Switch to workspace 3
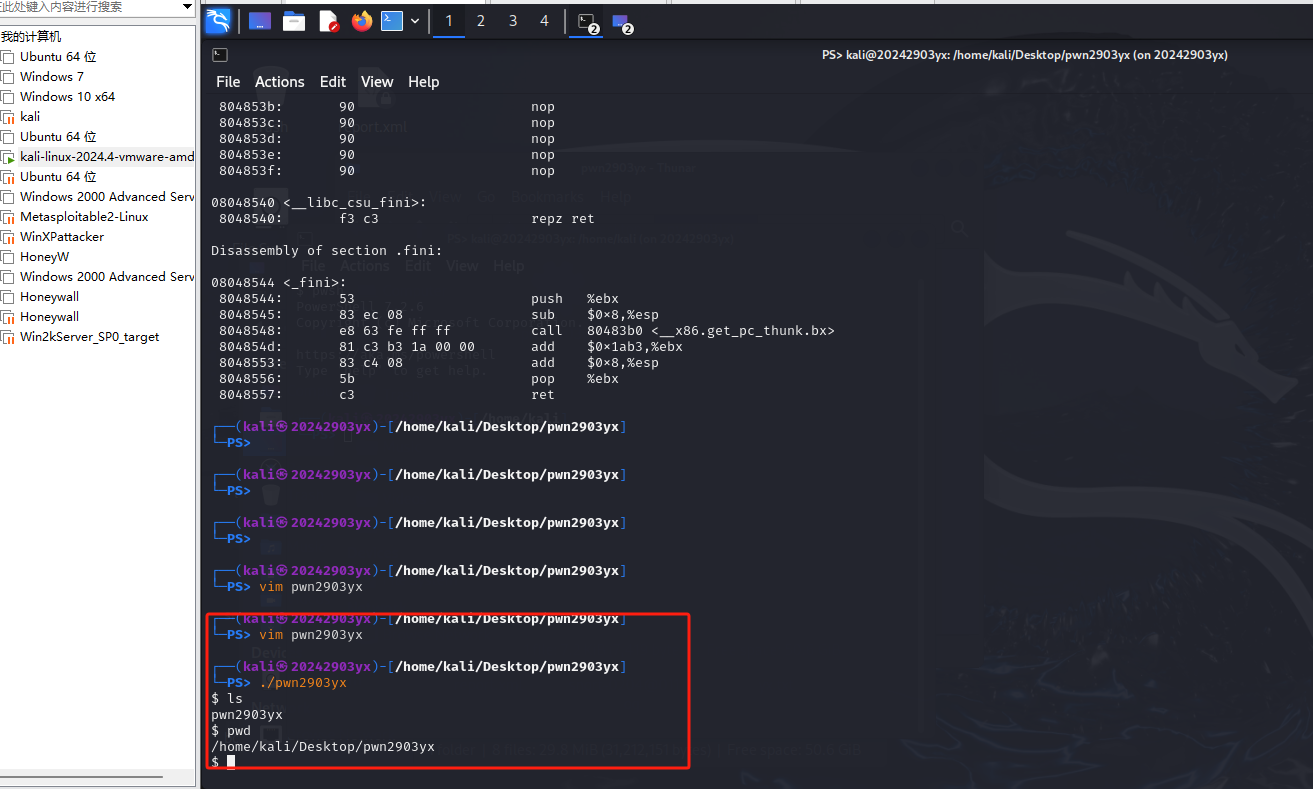 coord(513,21)
